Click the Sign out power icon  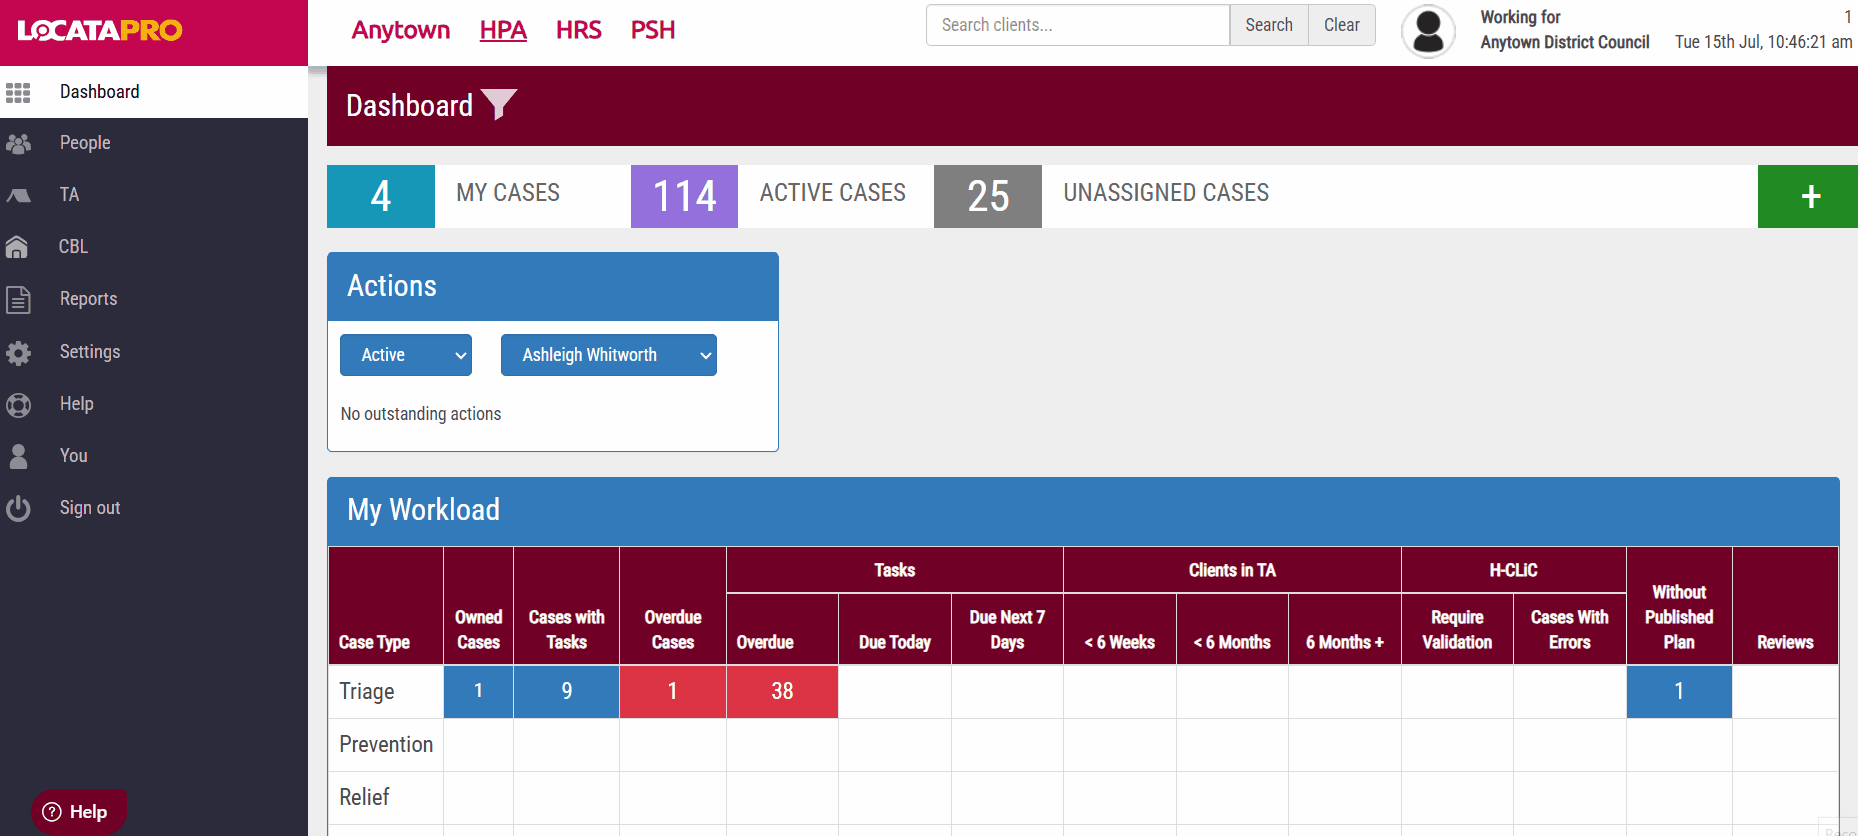[x=18, y=508]
